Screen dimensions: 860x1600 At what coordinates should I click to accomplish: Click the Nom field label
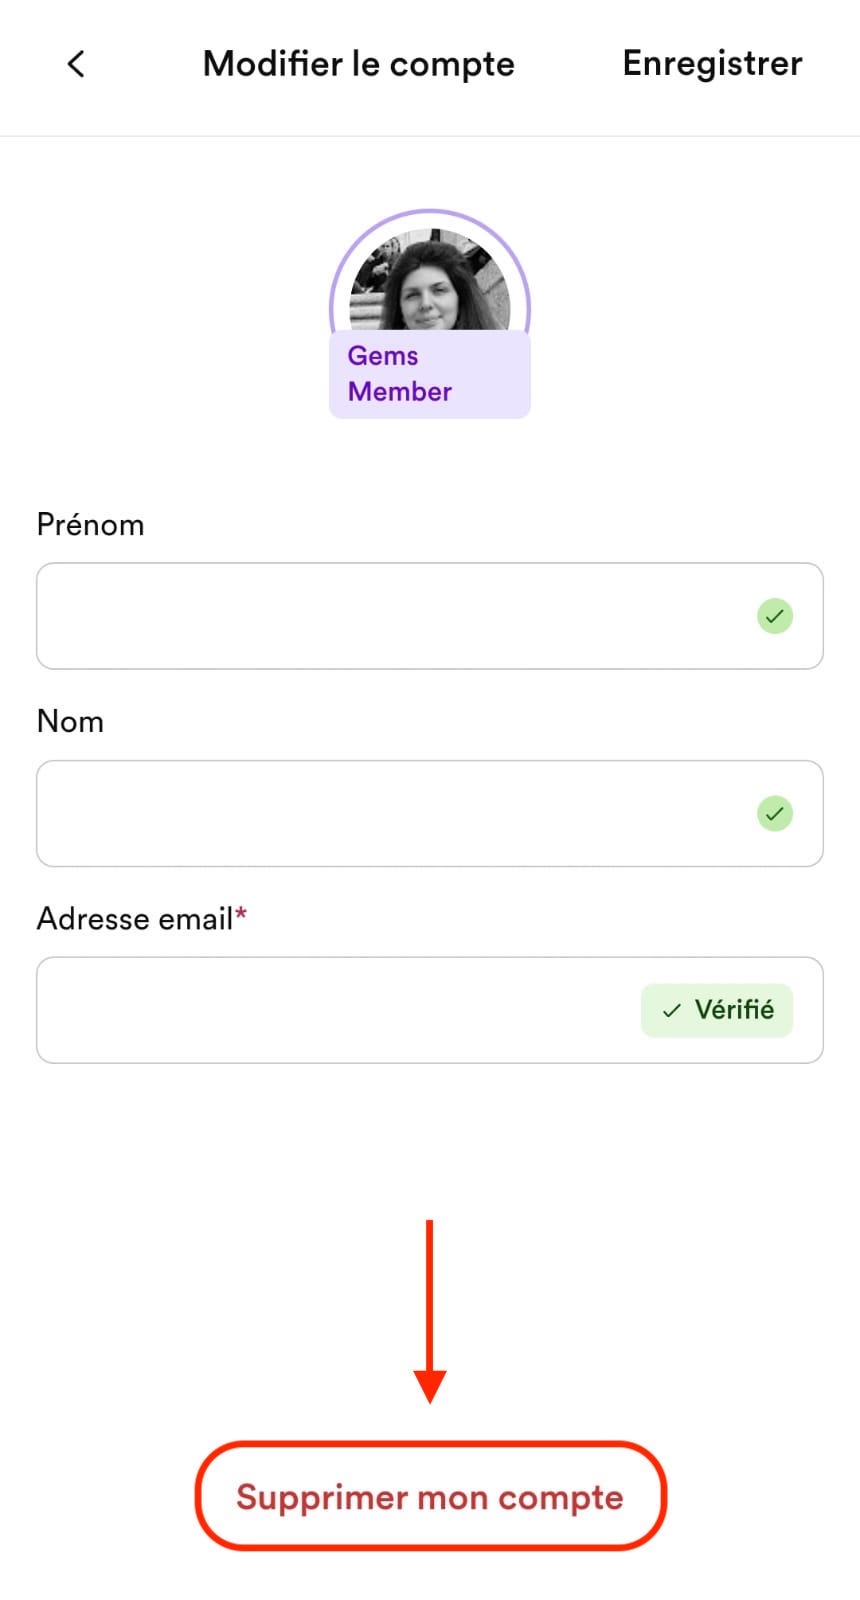[70, 721]
